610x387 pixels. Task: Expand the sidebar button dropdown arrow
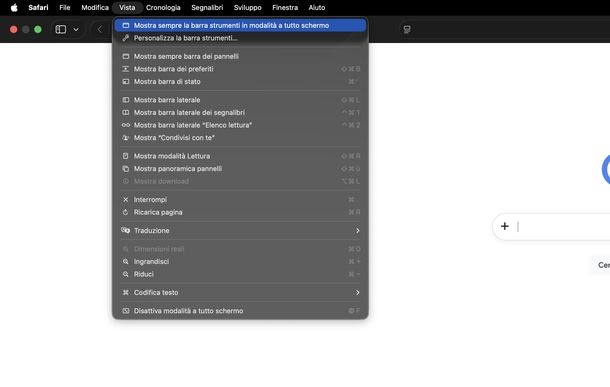tap(76, 30)
